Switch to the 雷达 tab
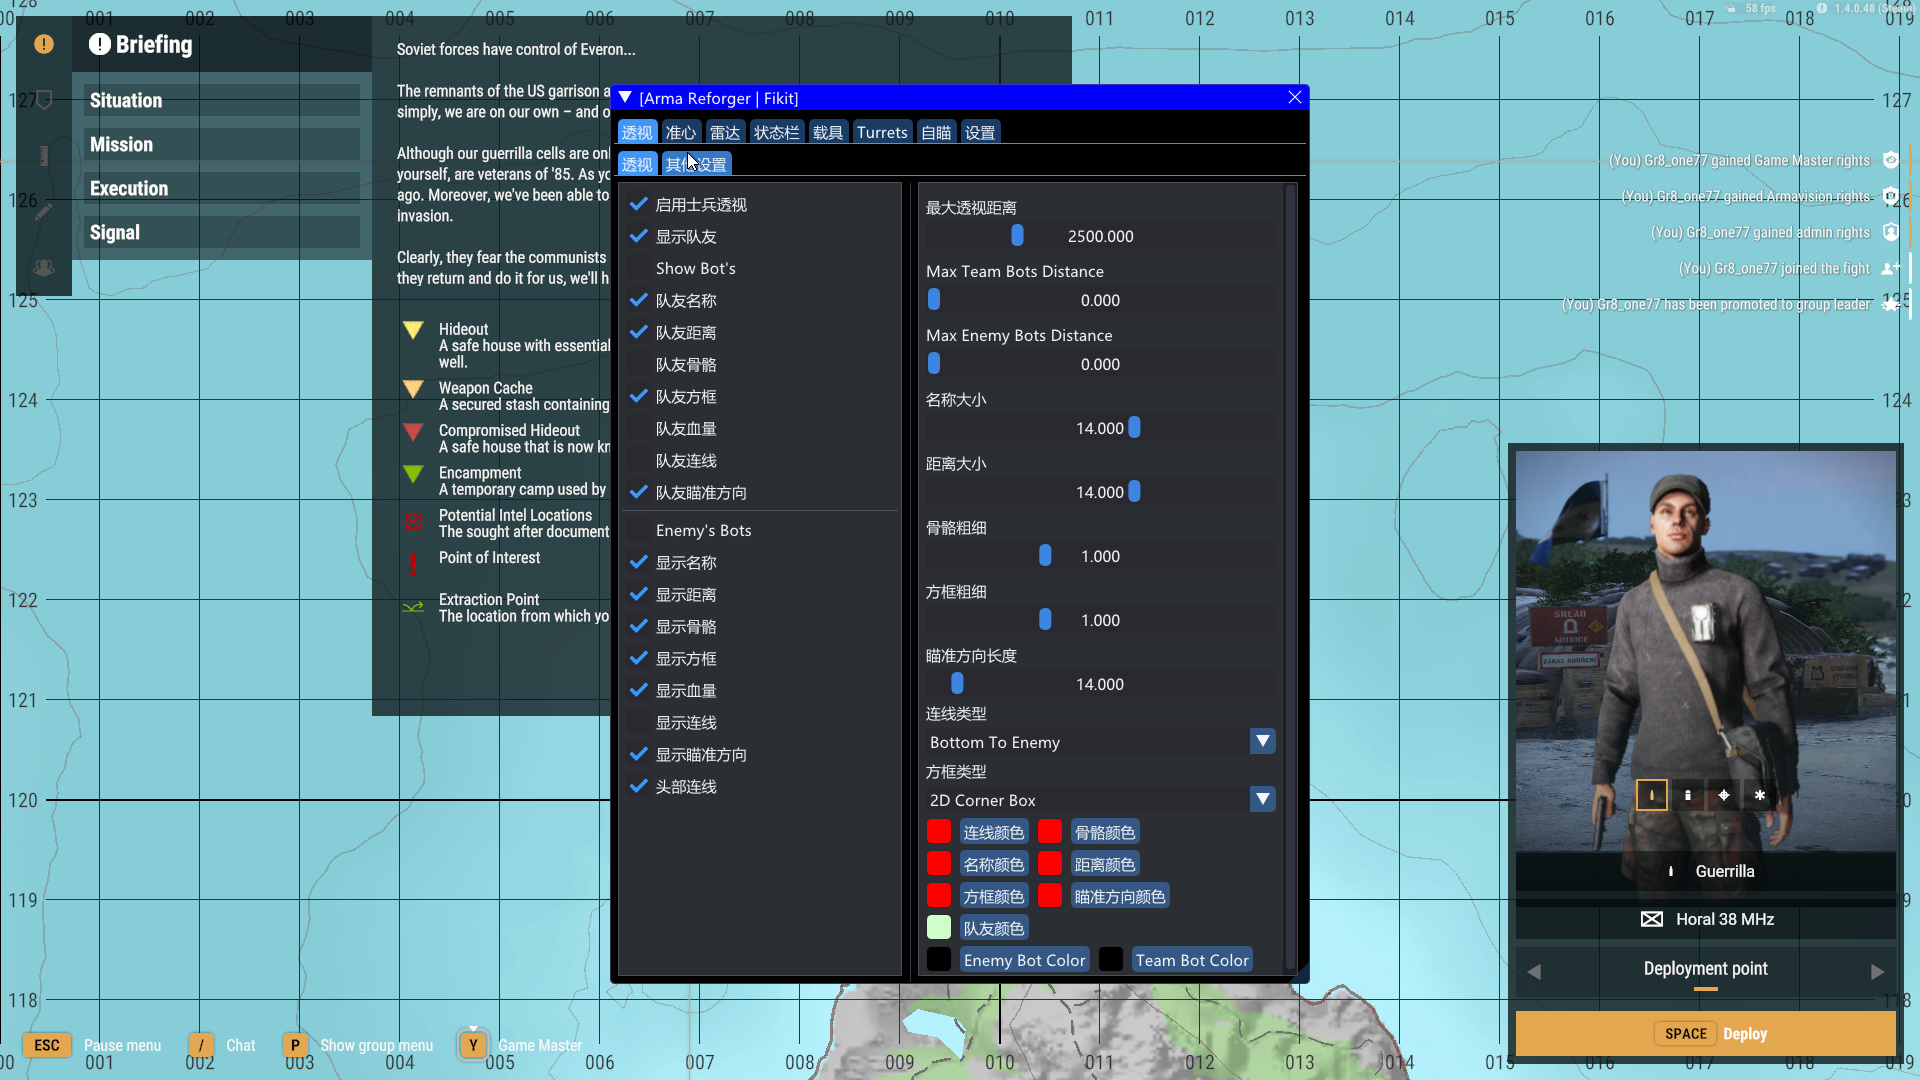This screenshot has width=1920, height=1080. click(725, 132)
